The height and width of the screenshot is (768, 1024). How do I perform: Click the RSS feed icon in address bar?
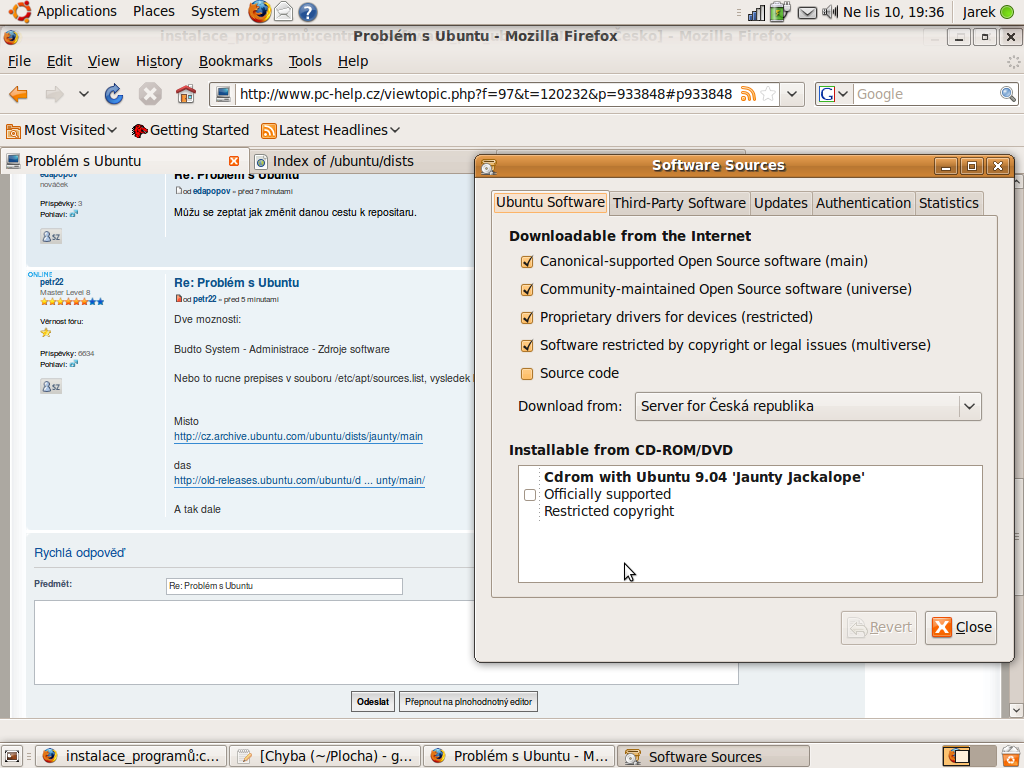[x=748, y=94]
